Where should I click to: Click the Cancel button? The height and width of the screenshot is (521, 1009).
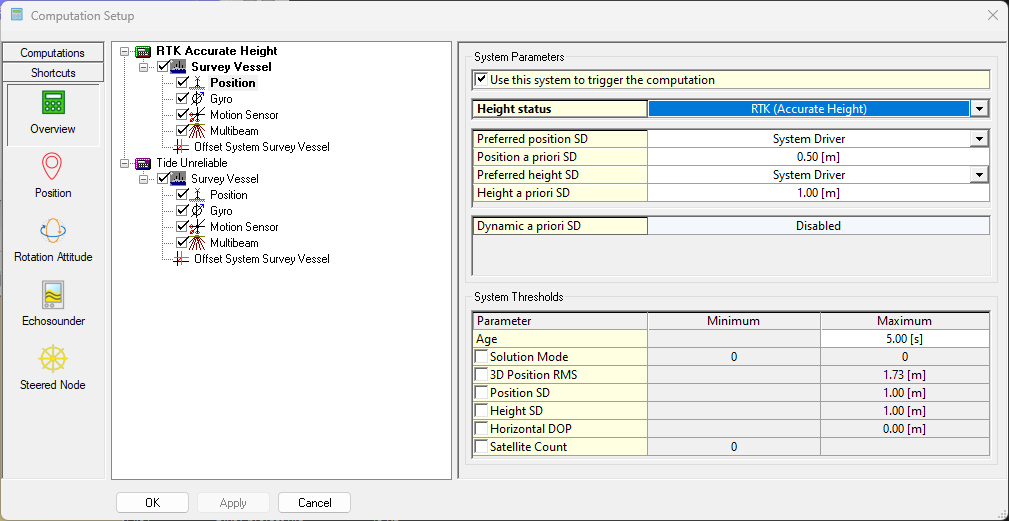[314, 503]
